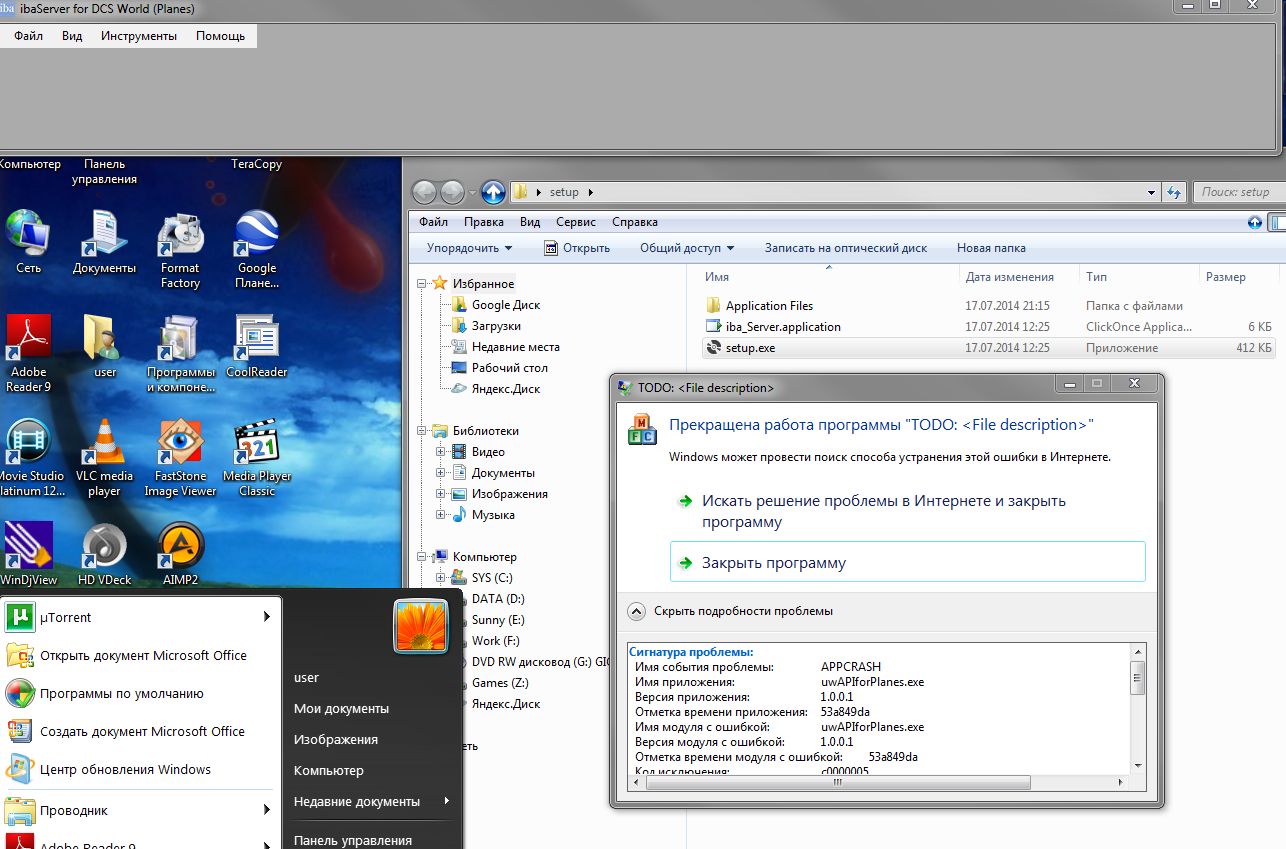Open the HD VDeck desktop shortcut
This screenshot has width=1286, height=849.
[x=104, y=553]
